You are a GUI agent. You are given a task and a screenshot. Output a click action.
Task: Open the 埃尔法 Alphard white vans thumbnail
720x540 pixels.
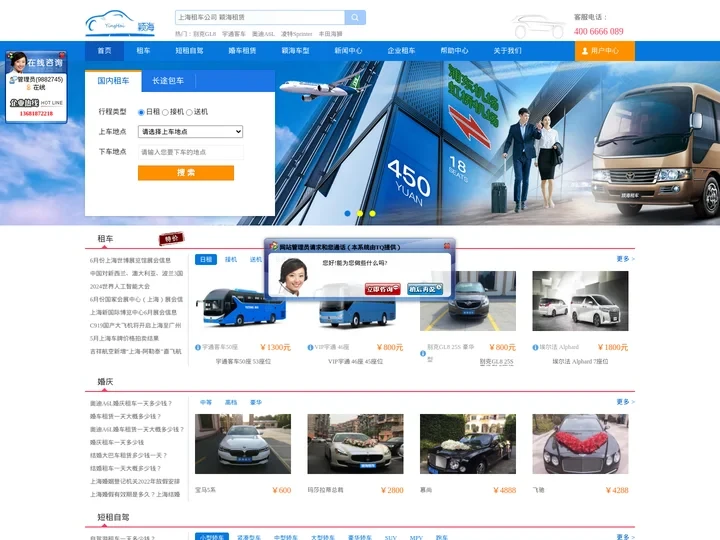[x=580, y=301]
